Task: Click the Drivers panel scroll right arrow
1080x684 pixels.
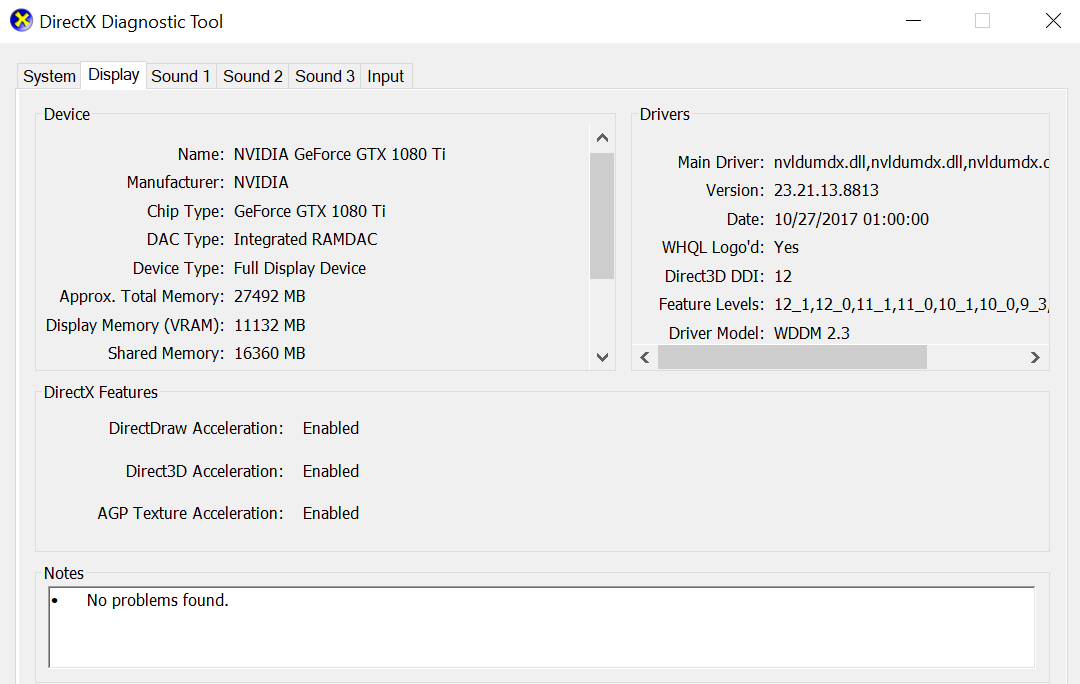Action: 1035,357
